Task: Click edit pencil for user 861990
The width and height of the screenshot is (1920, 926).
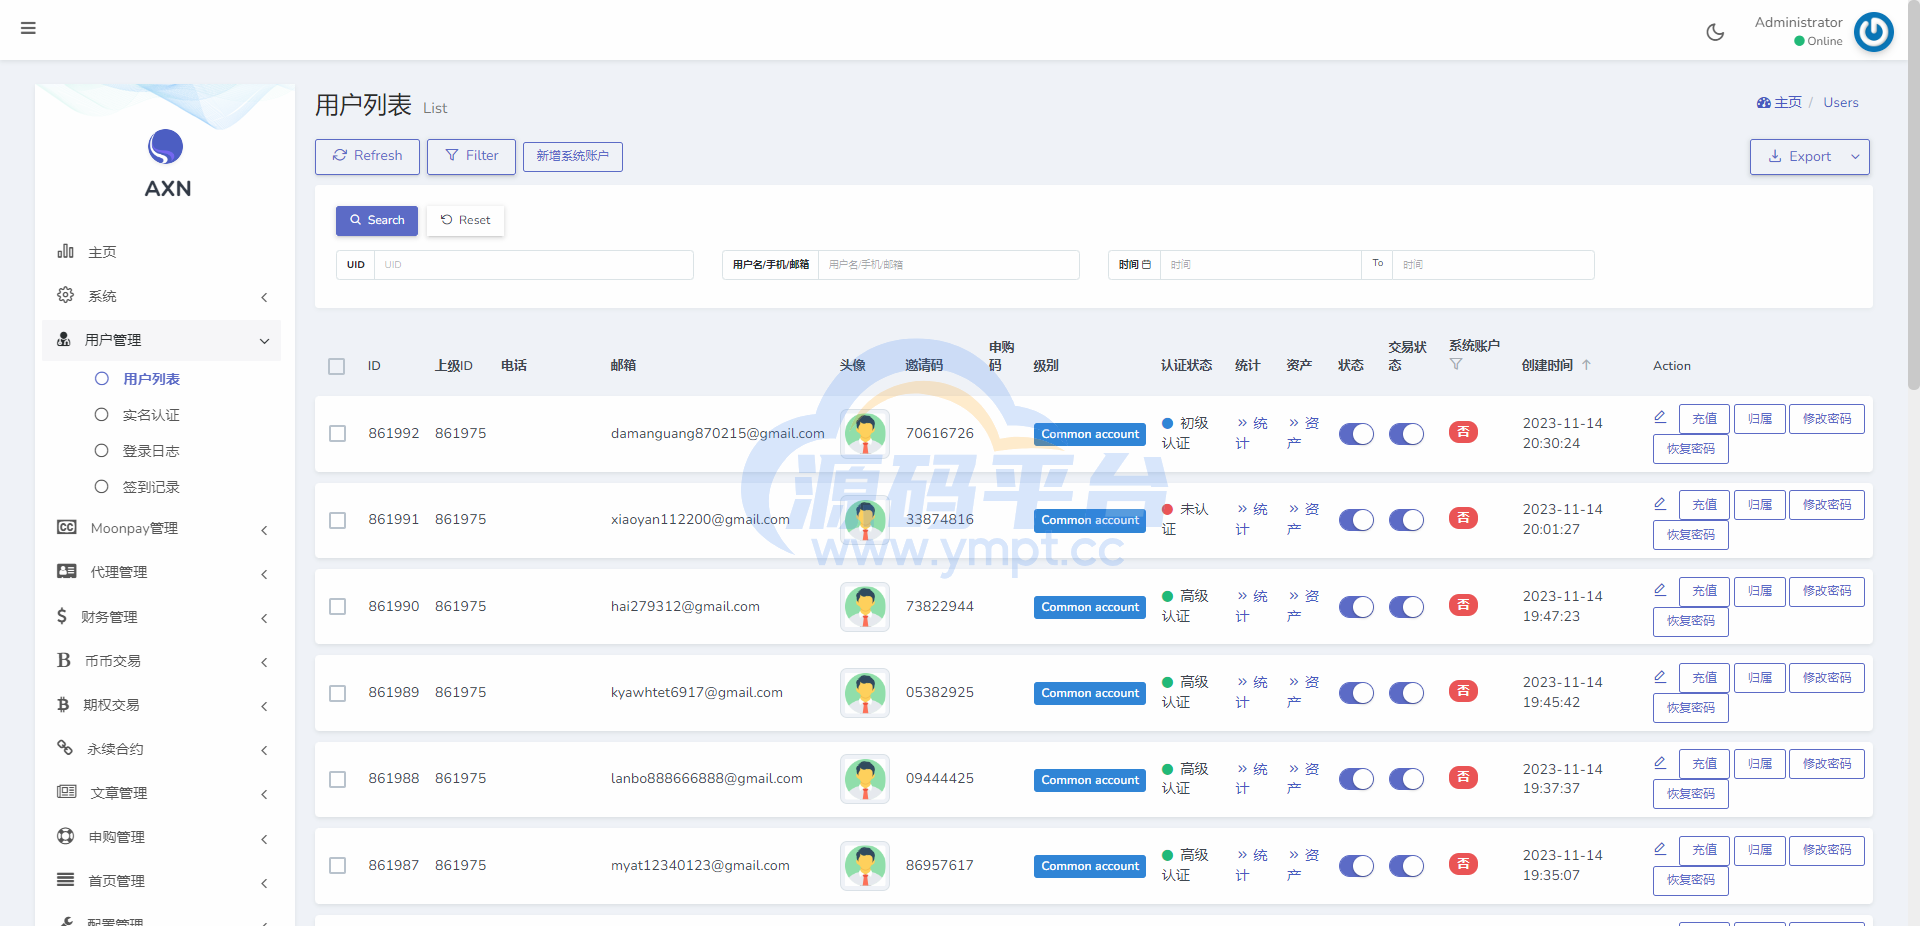Action: [x=1660, y=590]
